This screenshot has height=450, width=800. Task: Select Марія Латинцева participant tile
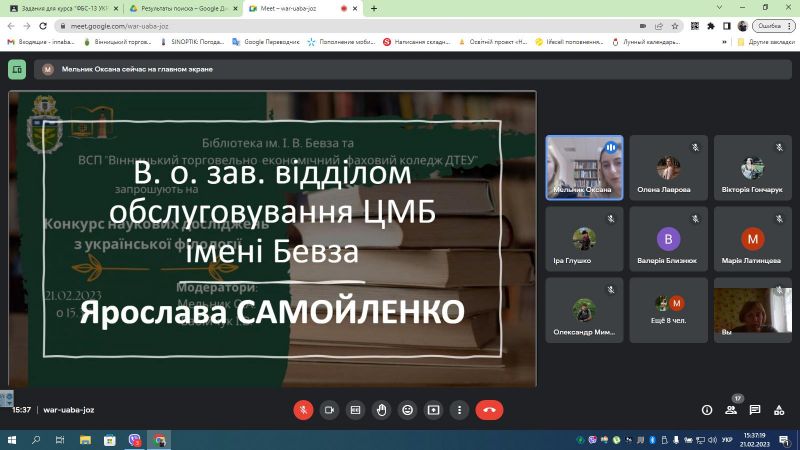[x=753, y=239]
